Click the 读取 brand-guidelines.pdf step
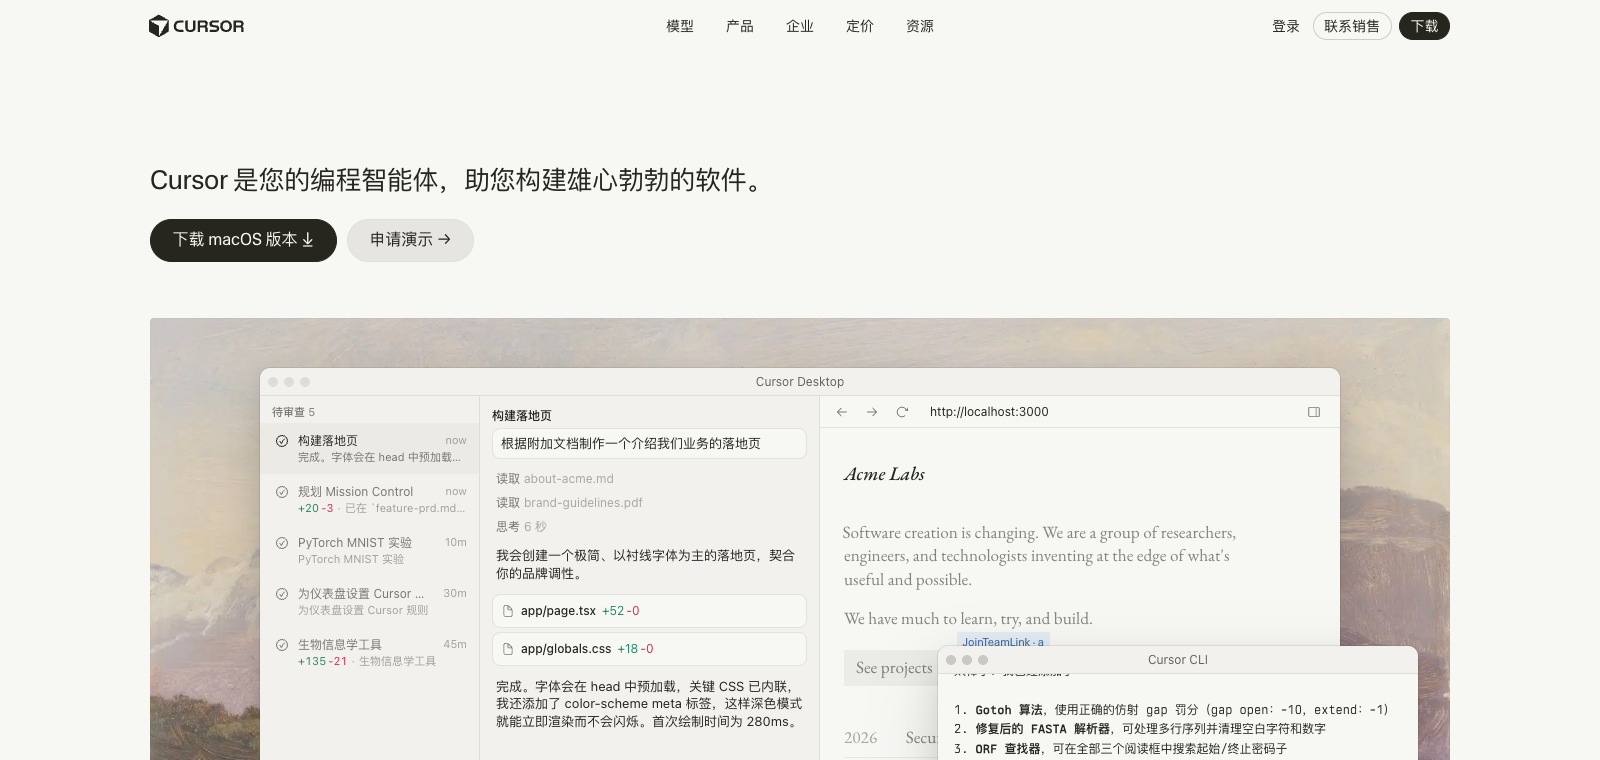The width and height of the screenshot is (1600, 760). 569,503
